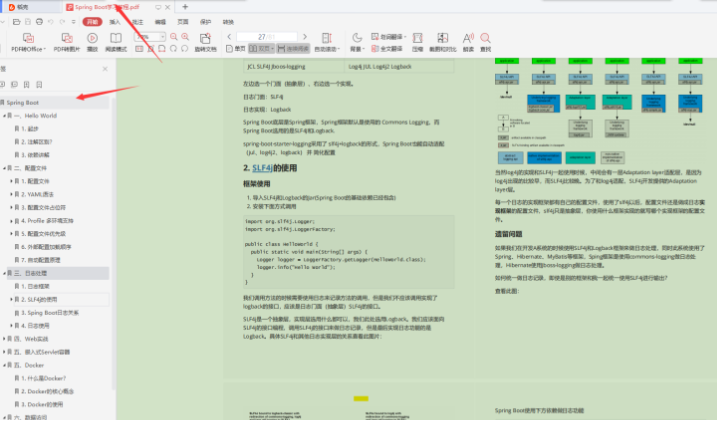This screenshot has height=421, width=720.
Task: Go to next page arrow
Action: click(305, 37)
